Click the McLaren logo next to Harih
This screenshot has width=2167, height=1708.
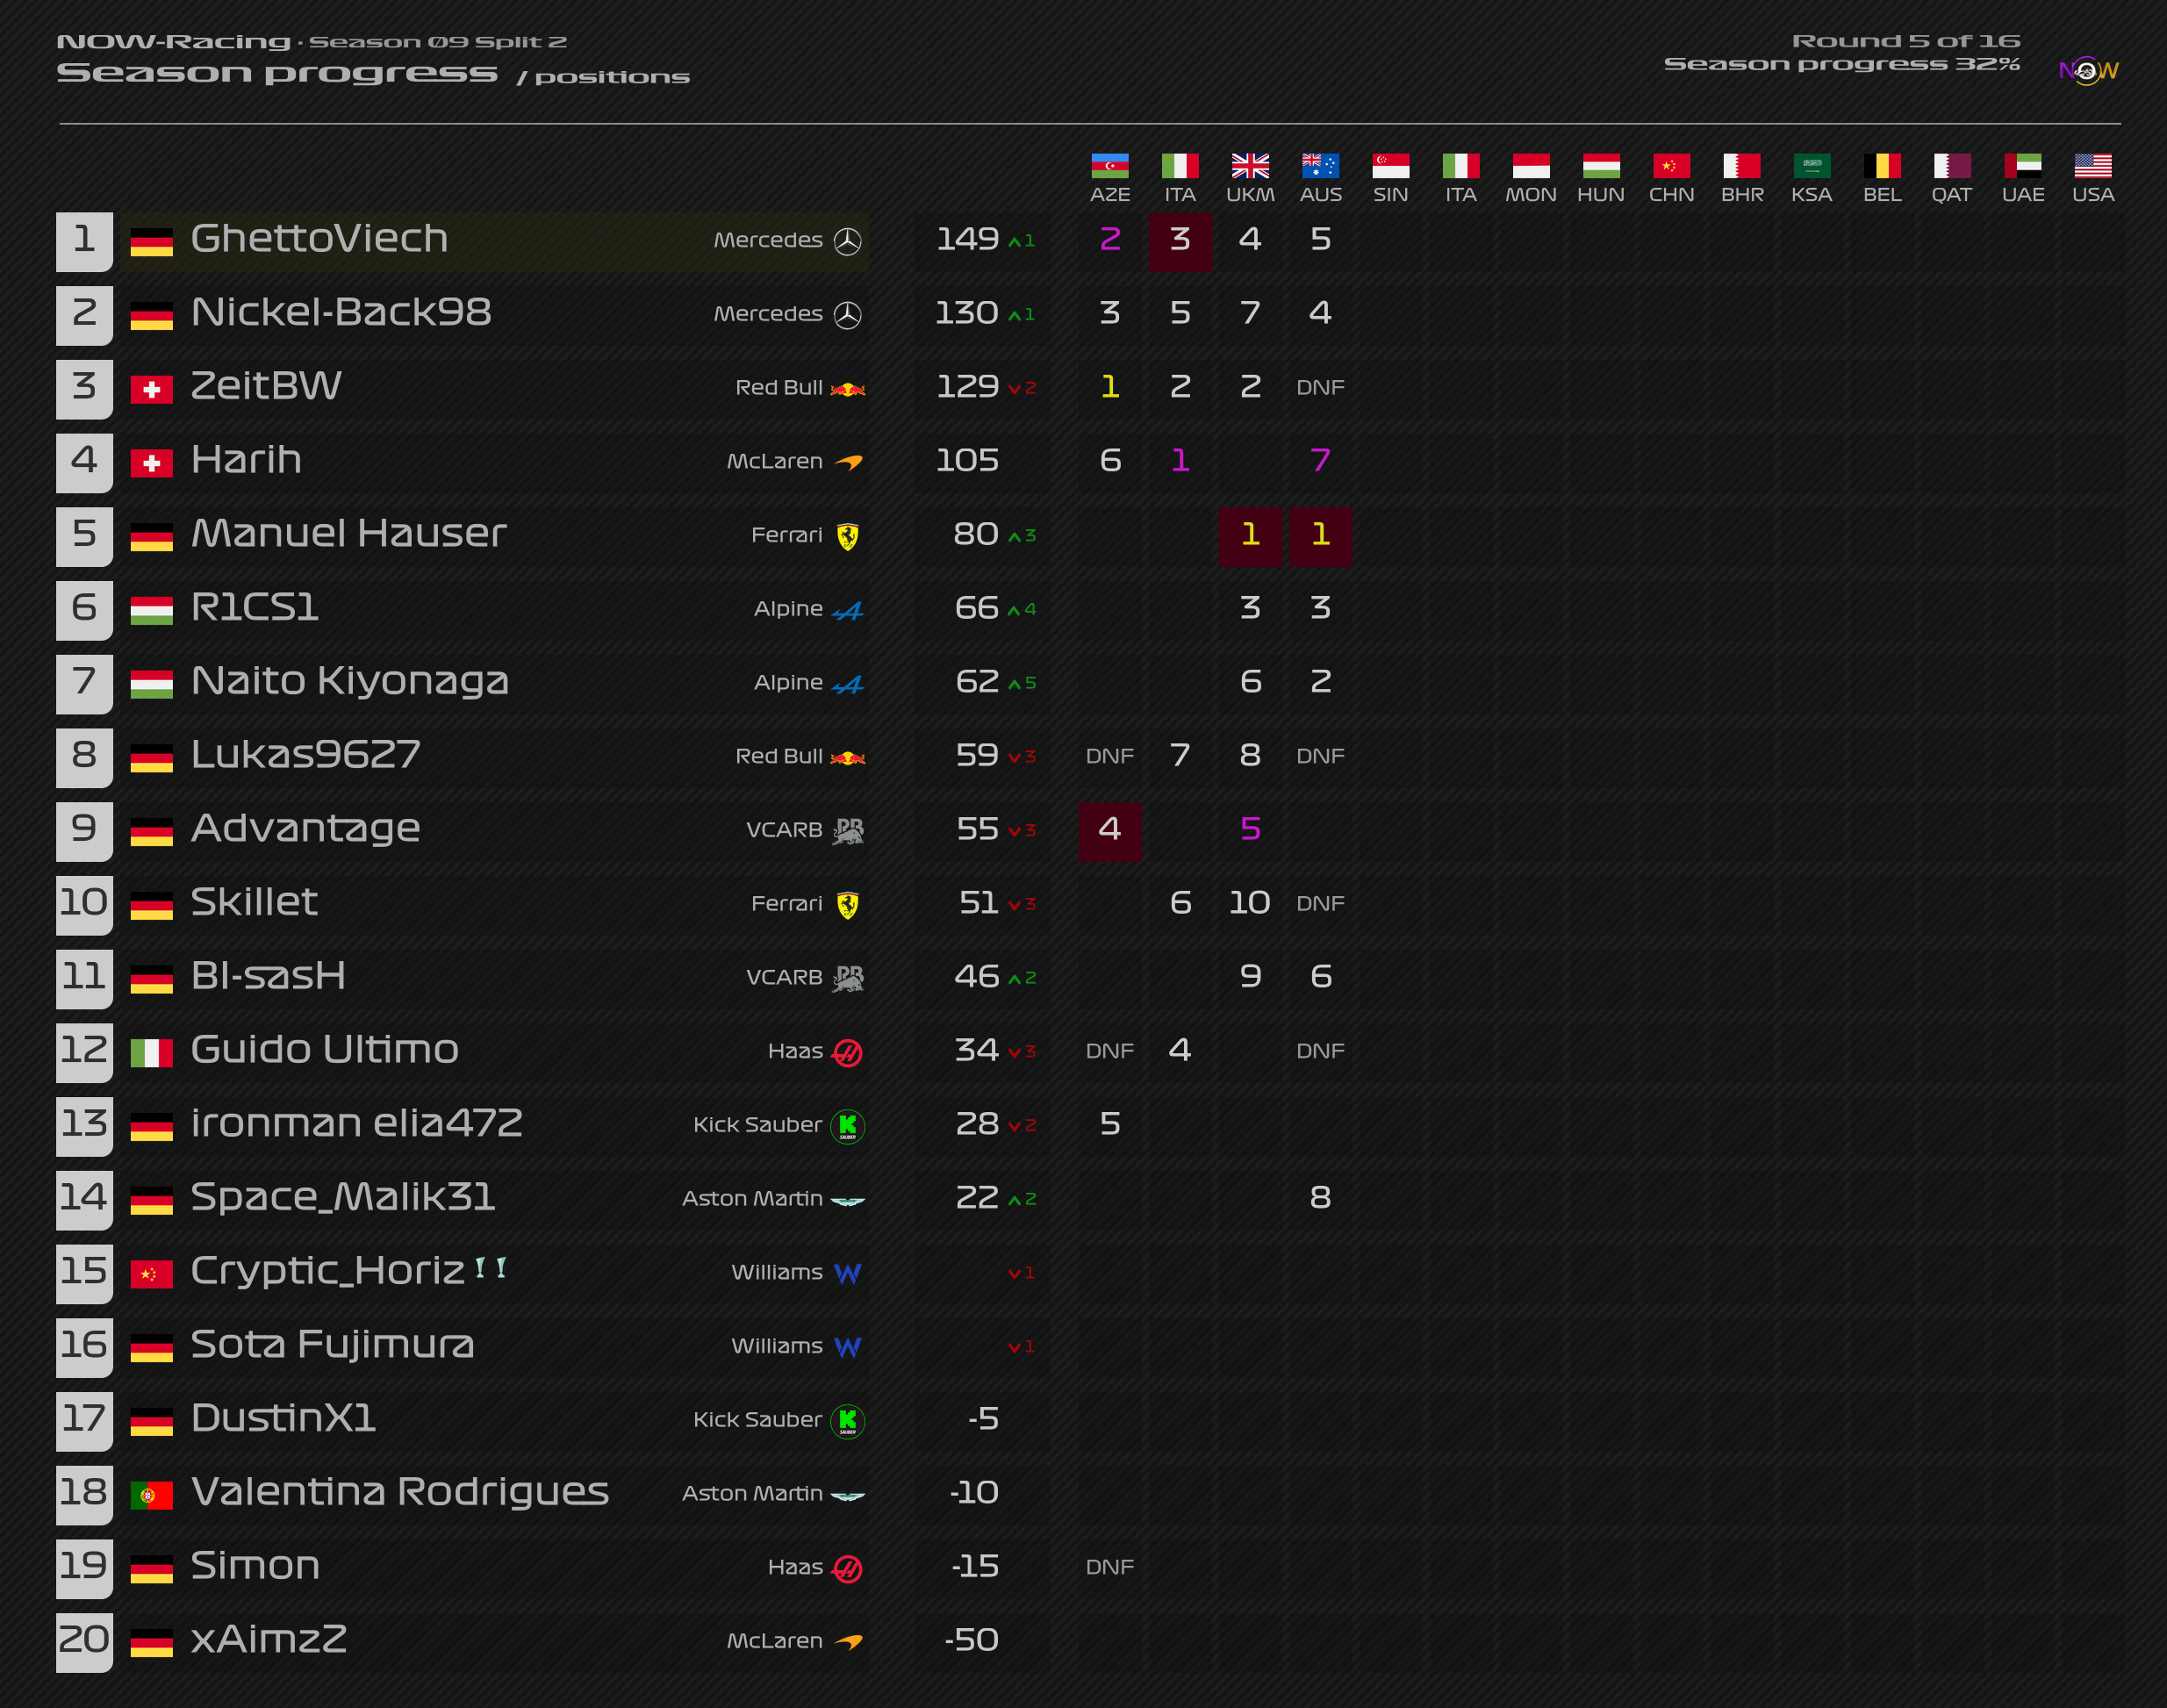tap(848, 462)
